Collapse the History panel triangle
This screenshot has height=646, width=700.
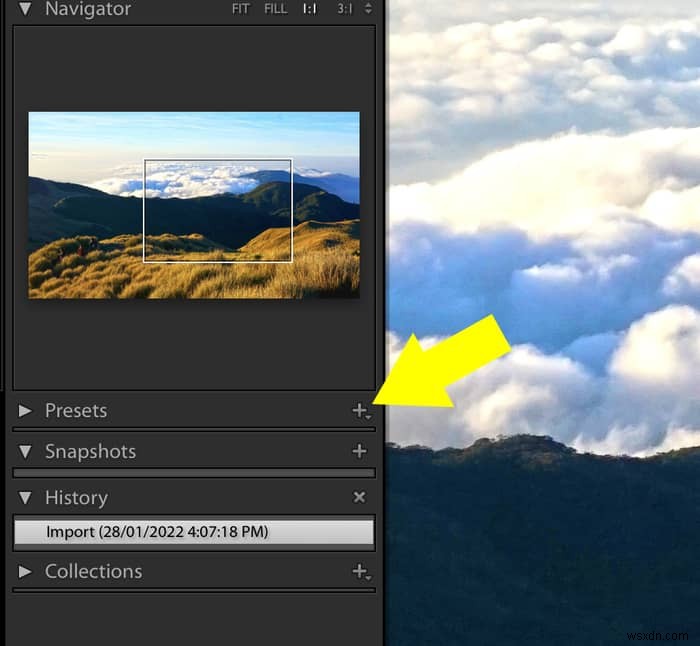pos(25,497)
